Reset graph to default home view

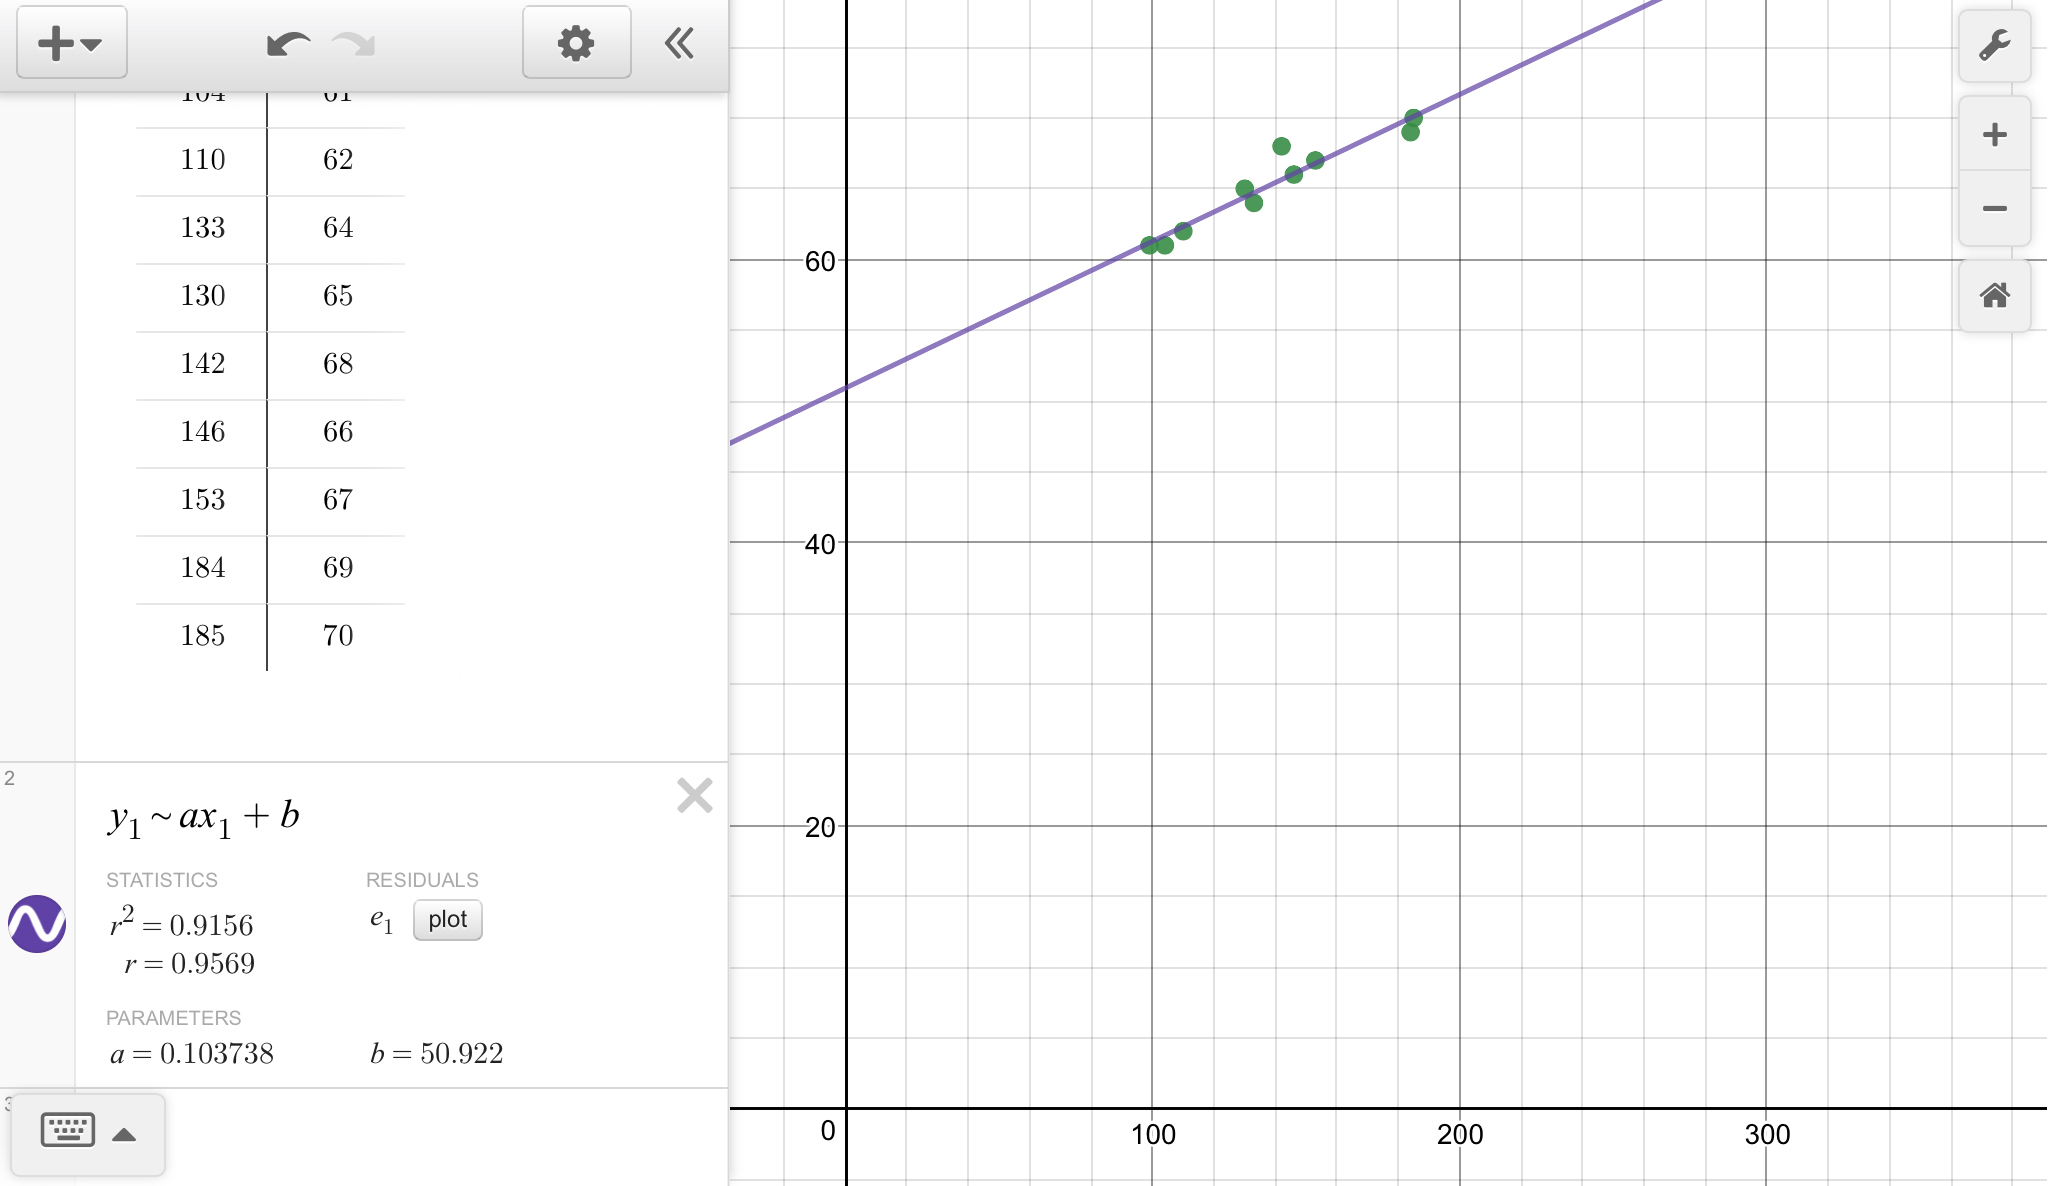coord(1994,295)
